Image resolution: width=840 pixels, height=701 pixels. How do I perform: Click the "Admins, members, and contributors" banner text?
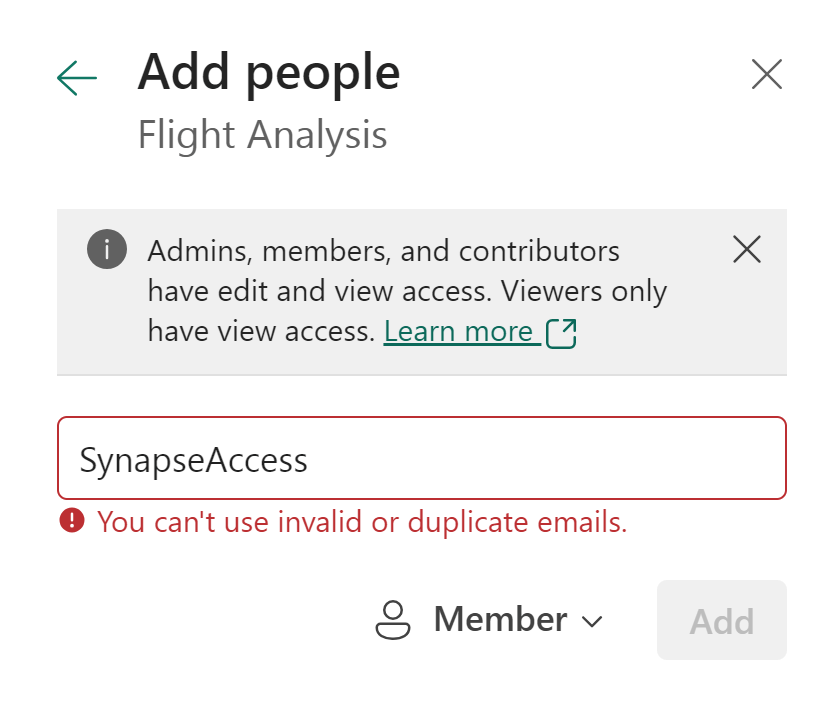click(384, 250)
